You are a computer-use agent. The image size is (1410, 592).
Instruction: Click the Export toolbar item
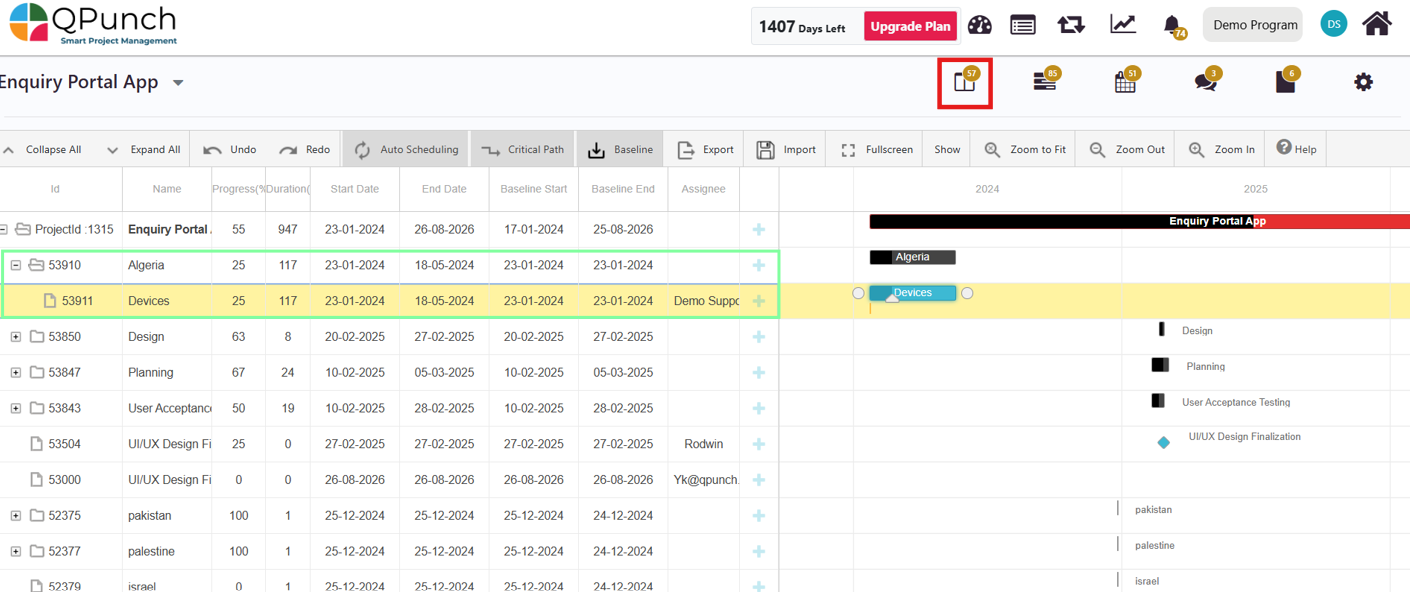point(706,150)
